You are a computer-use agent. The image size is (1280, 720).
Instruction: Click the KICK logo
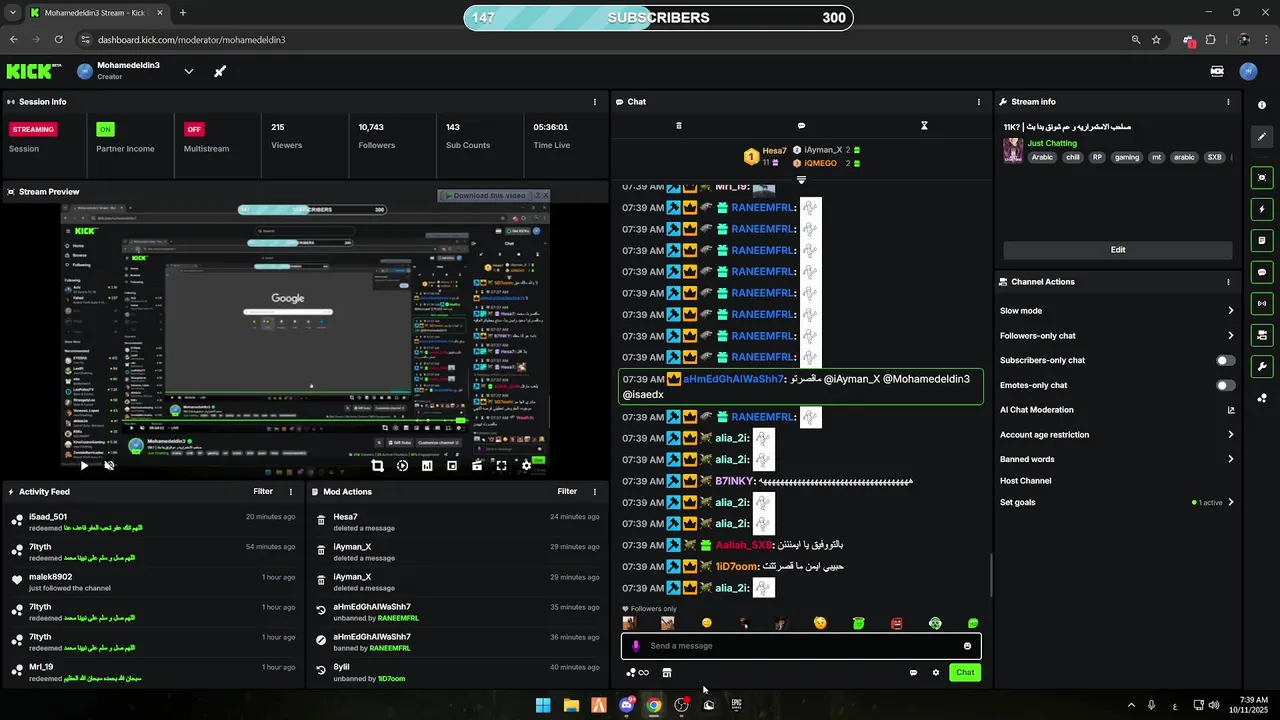pos(34,71)
